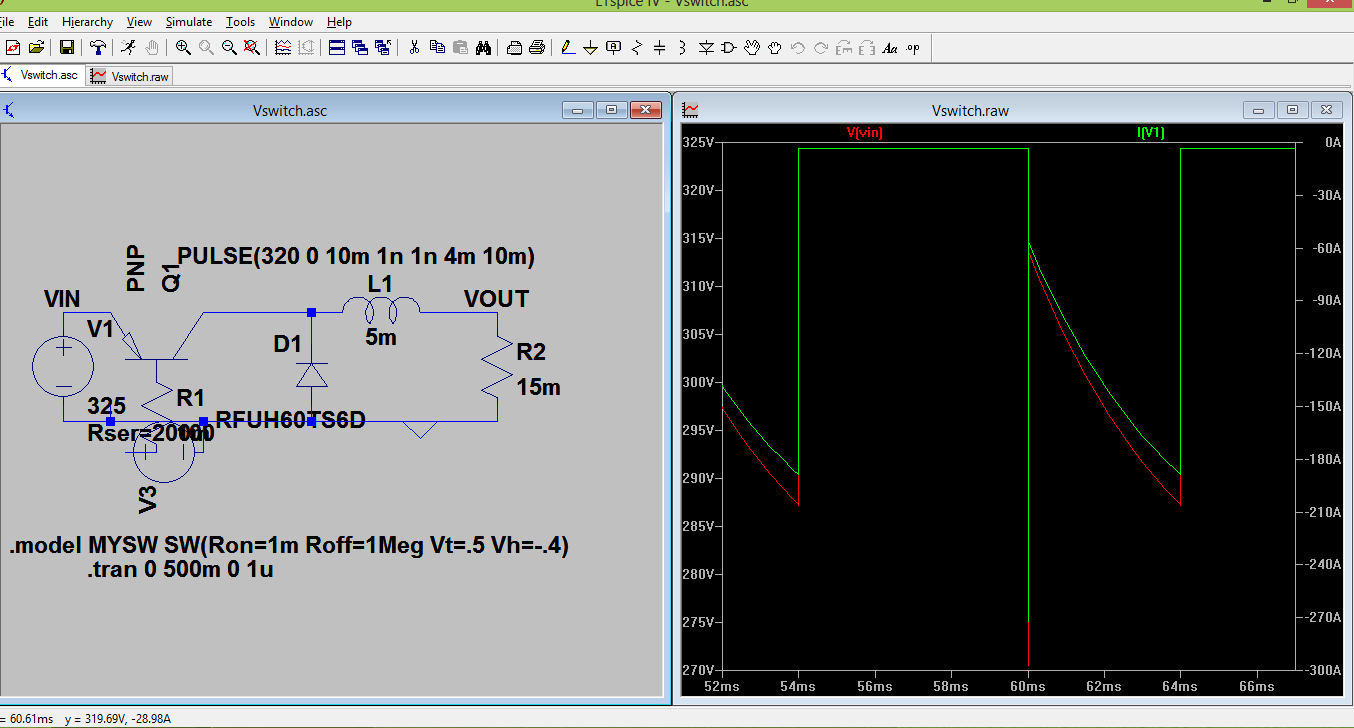Select the Cut scissors tool

coord(414,47)
